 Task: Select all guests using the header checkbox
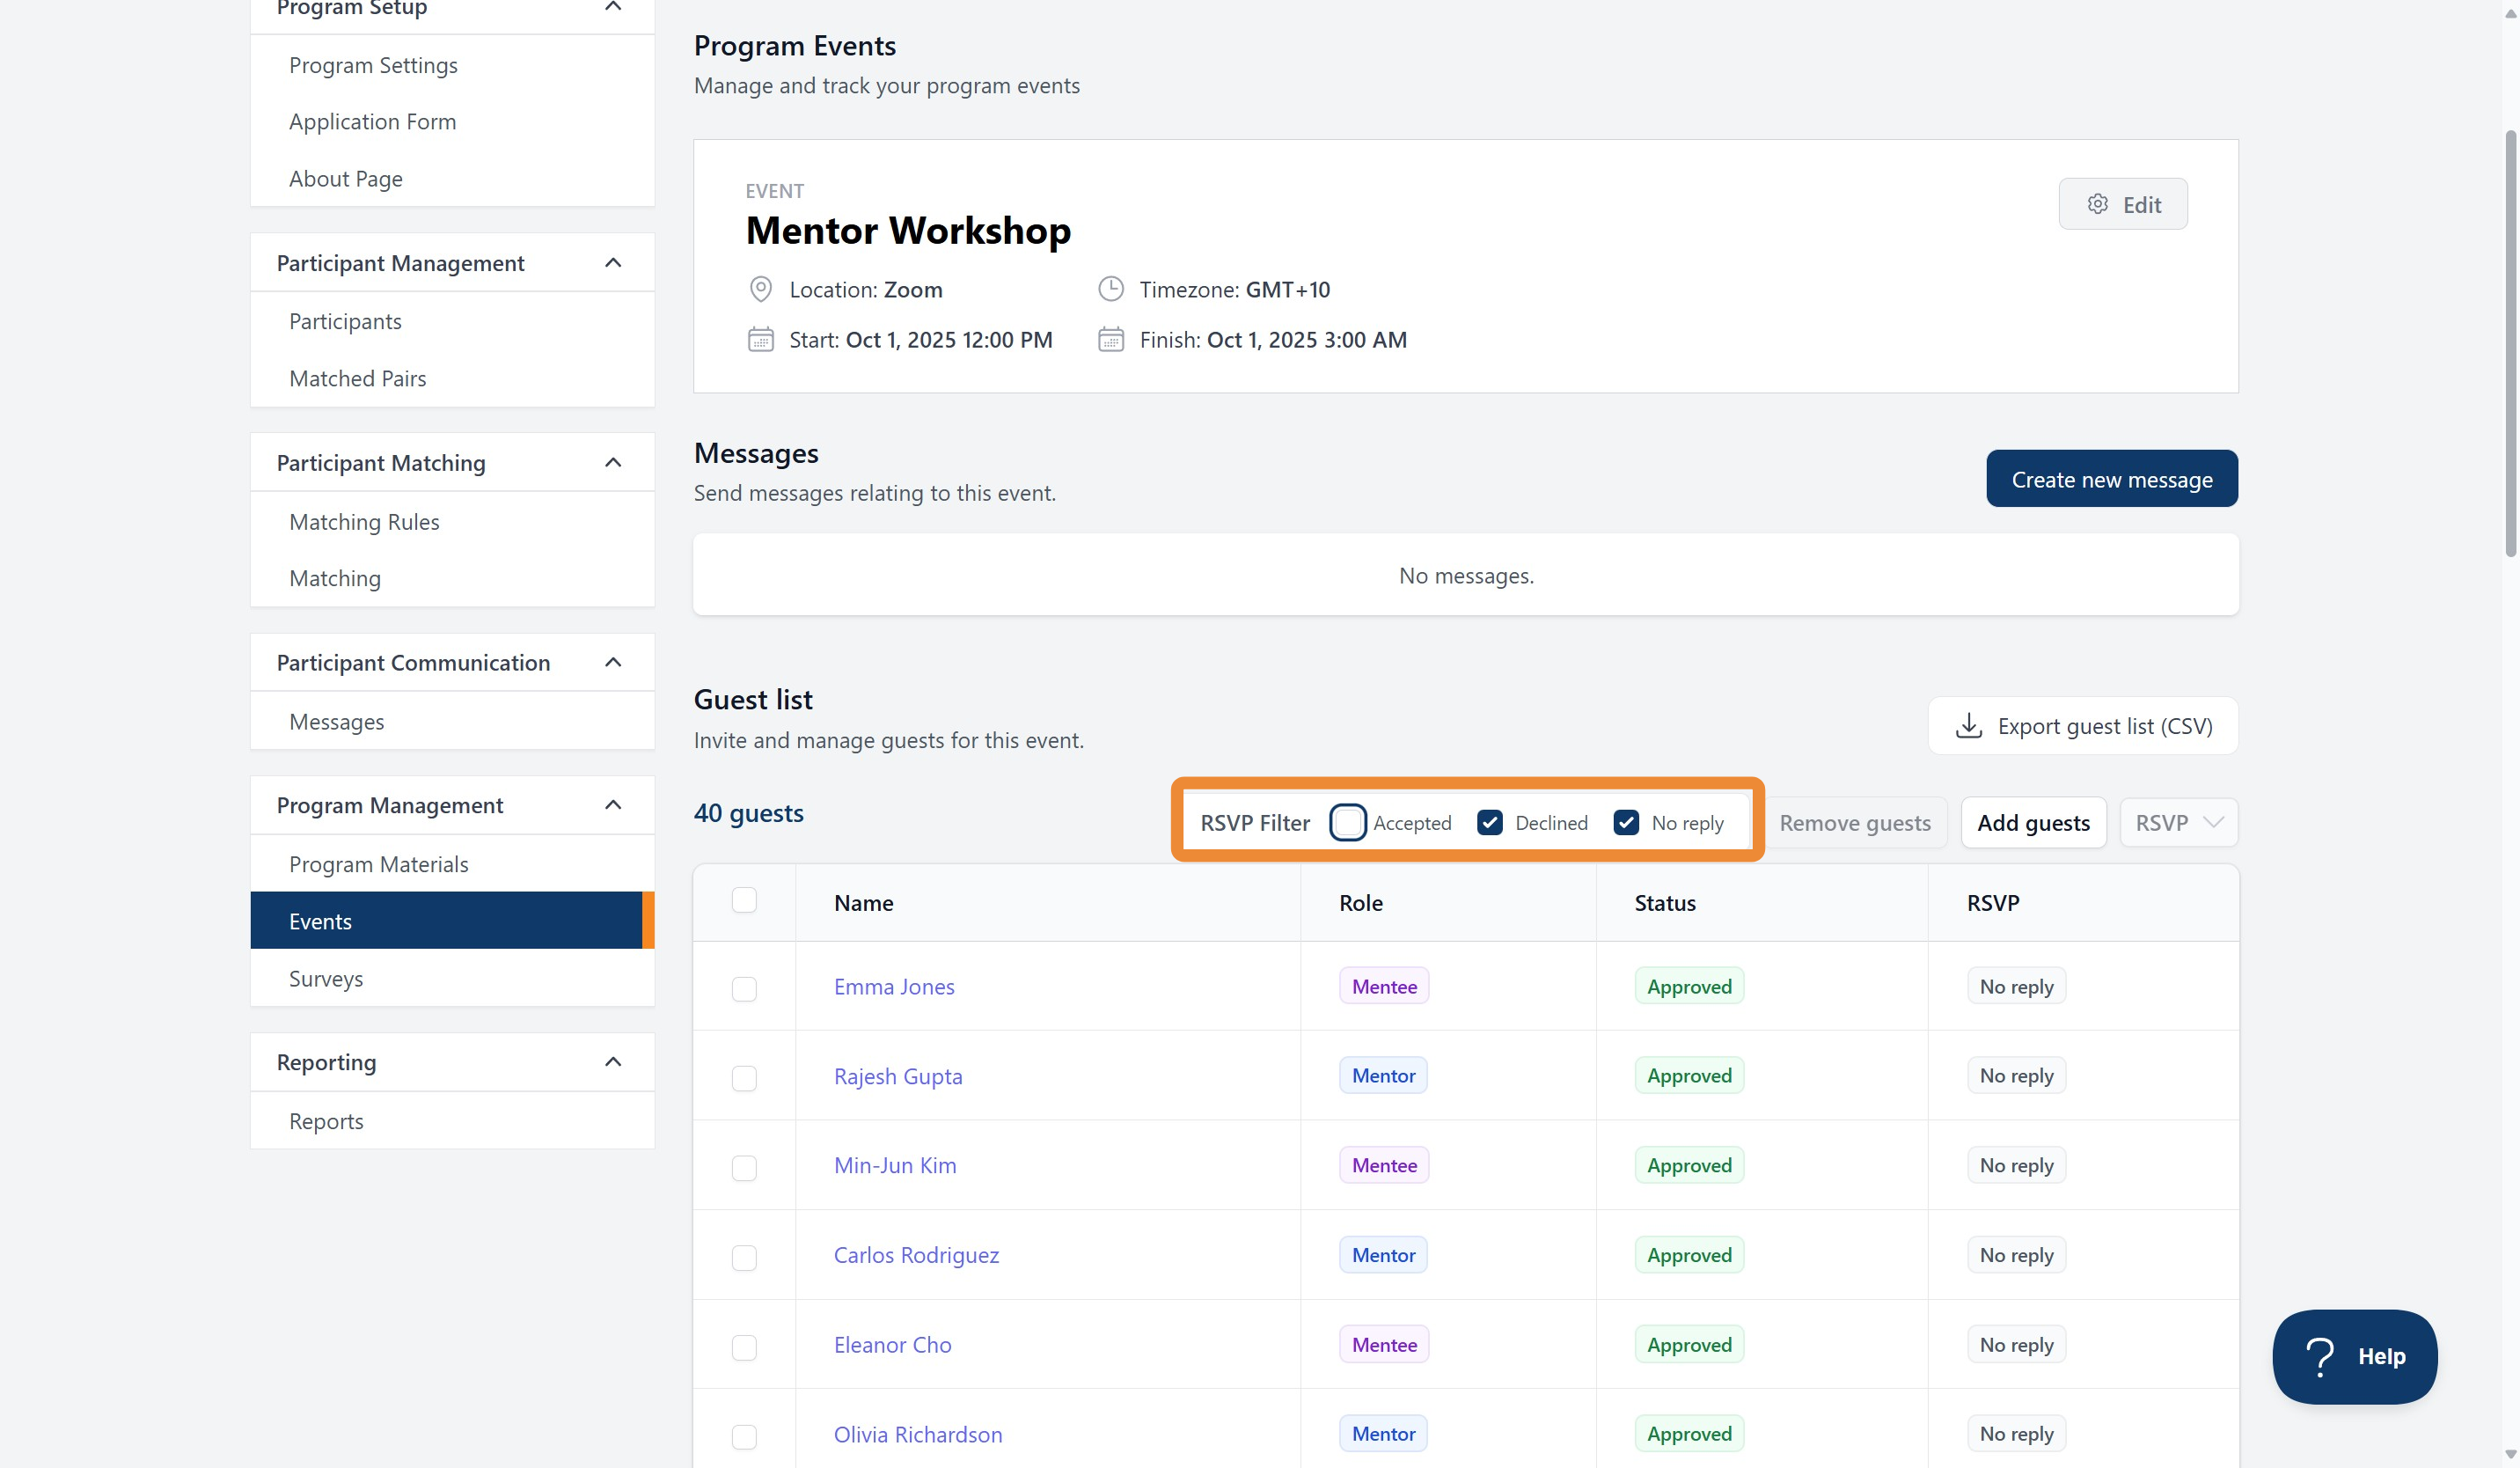pyautogui.click(x=744, y=900)
